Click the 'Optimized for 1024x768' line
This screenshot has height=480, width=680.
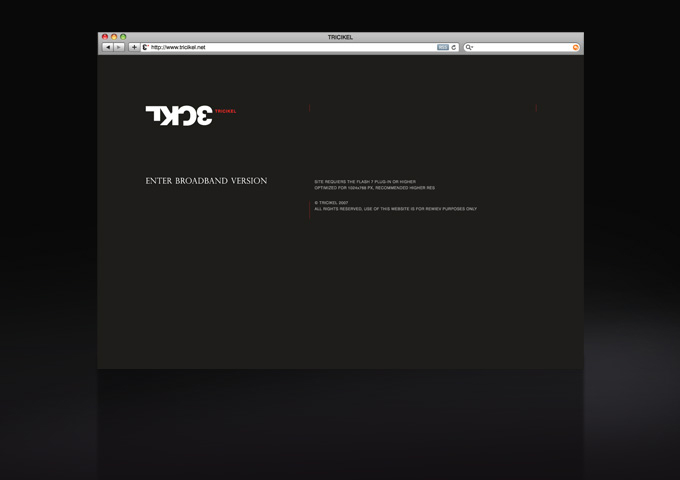tap(374, 188)
